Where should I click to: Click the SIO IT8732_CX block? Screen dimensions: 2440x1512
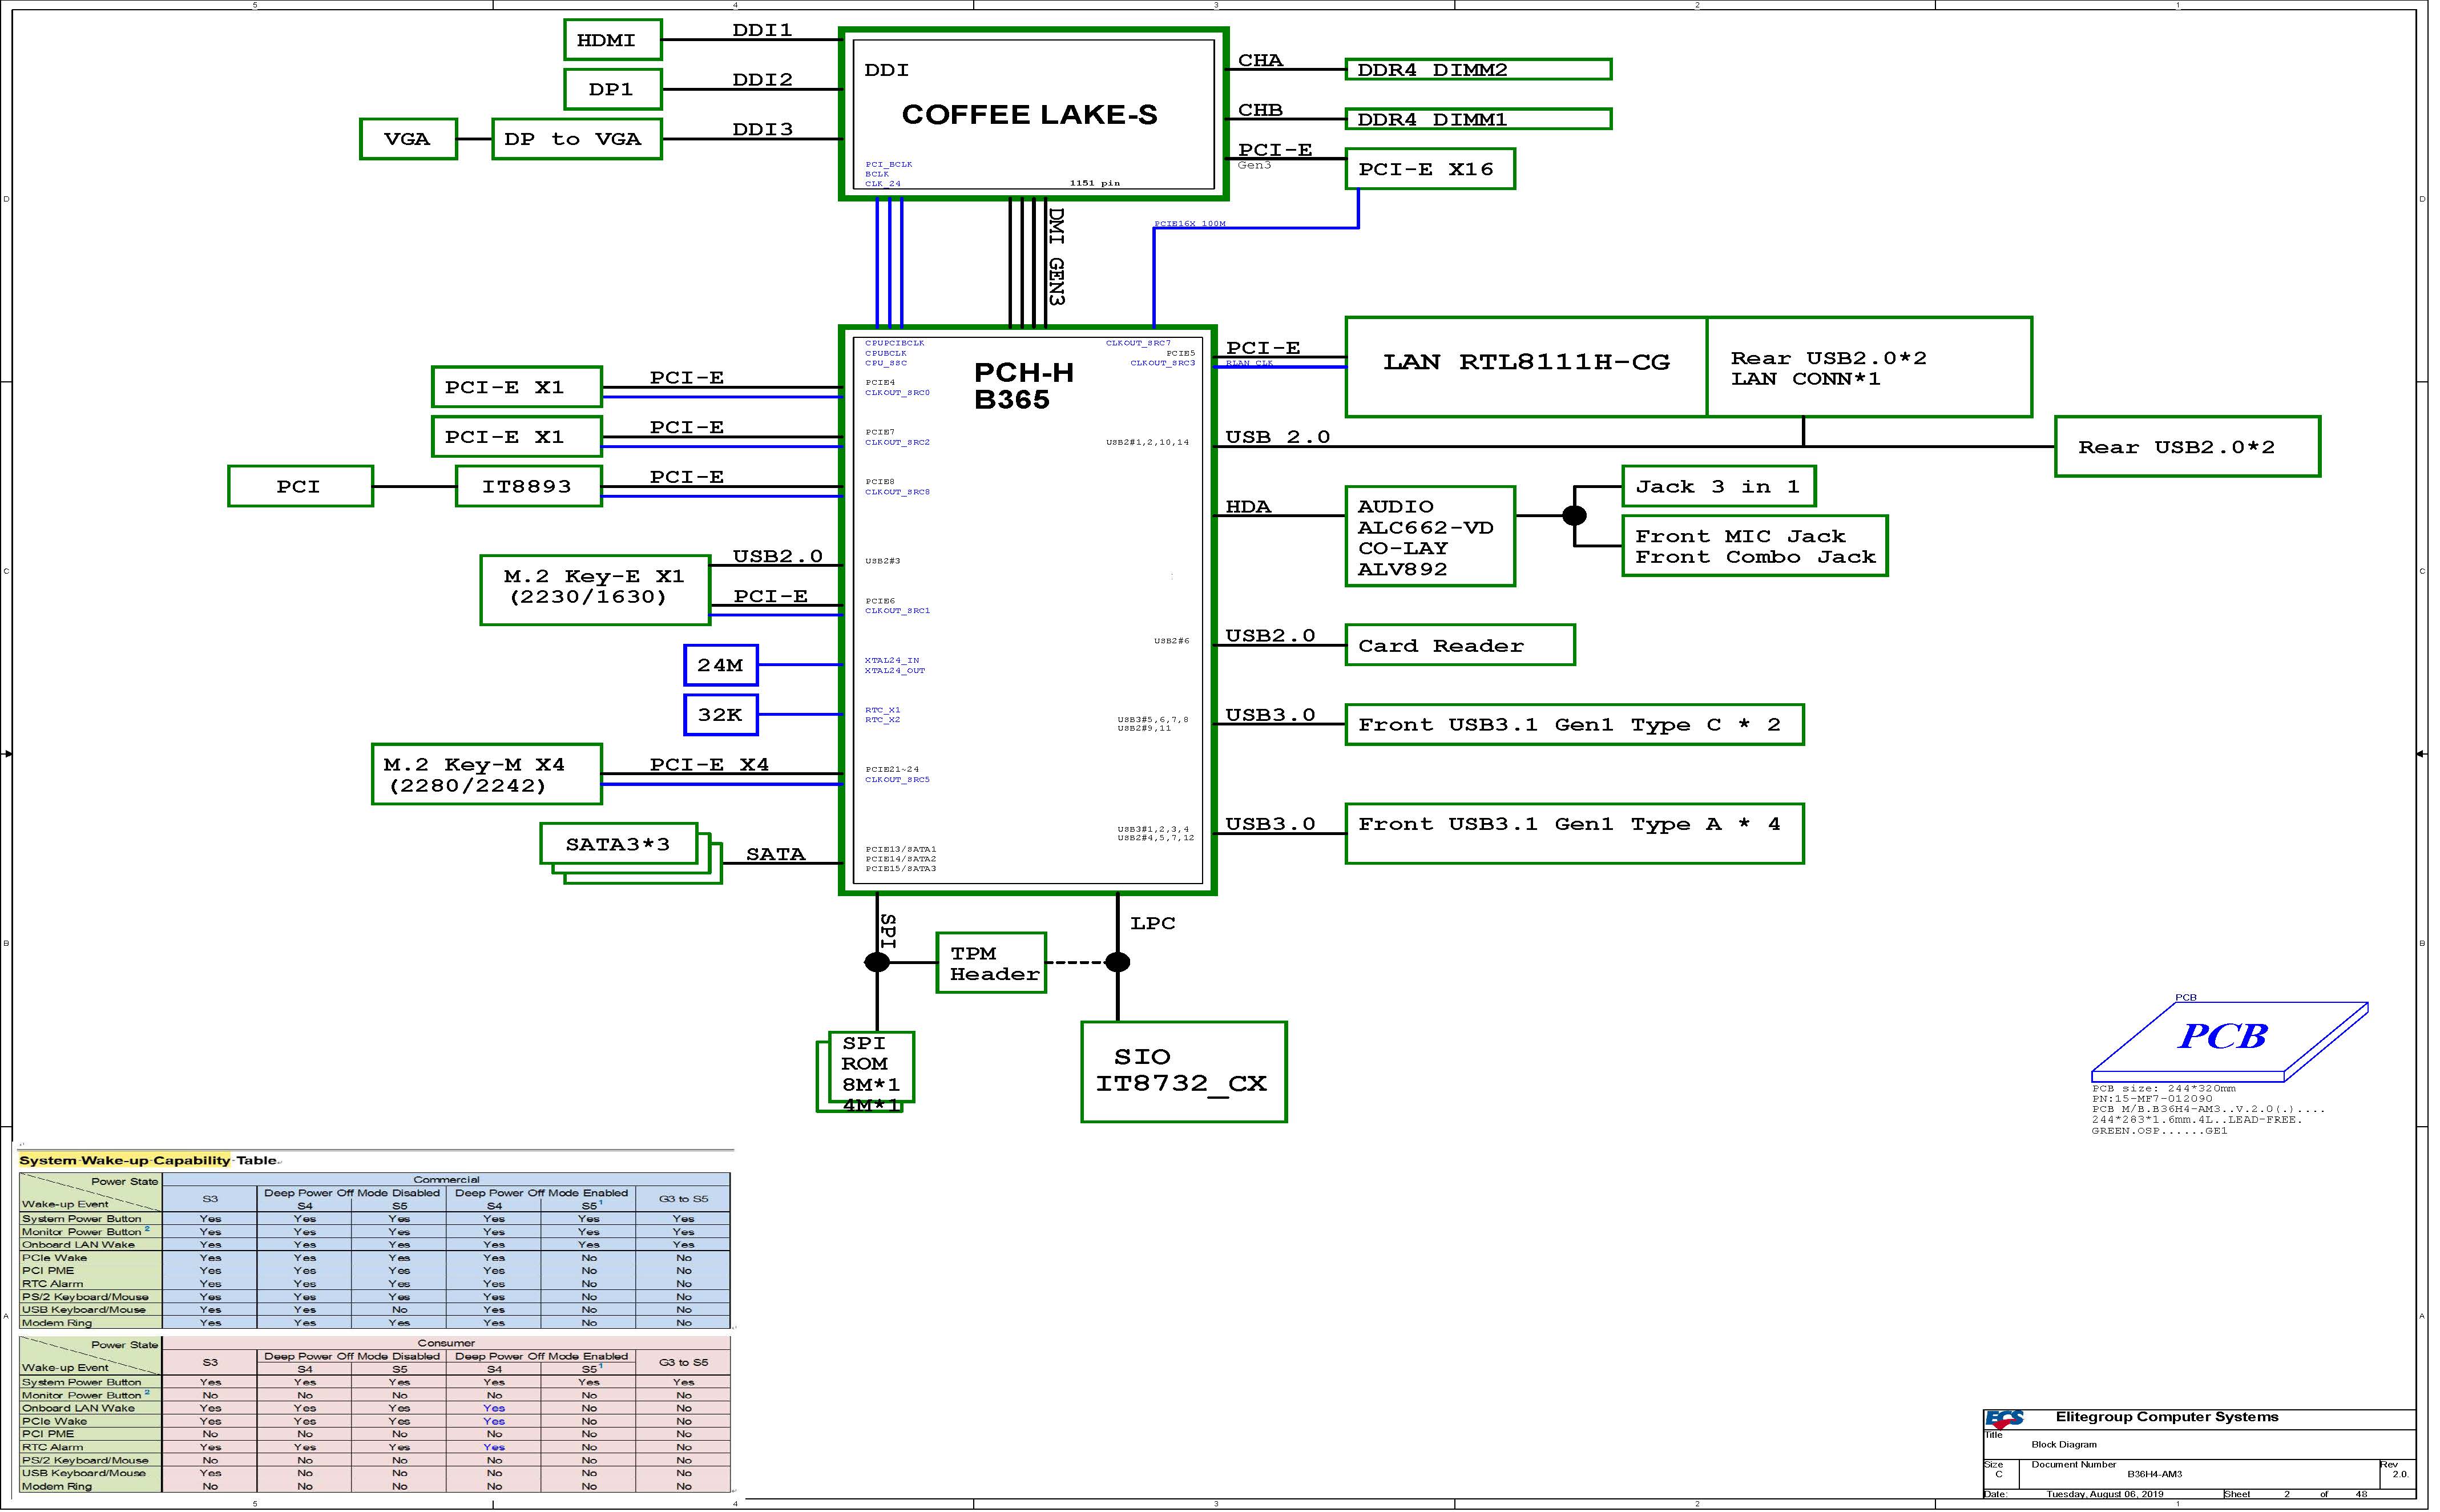[x=1183, y=1071]
